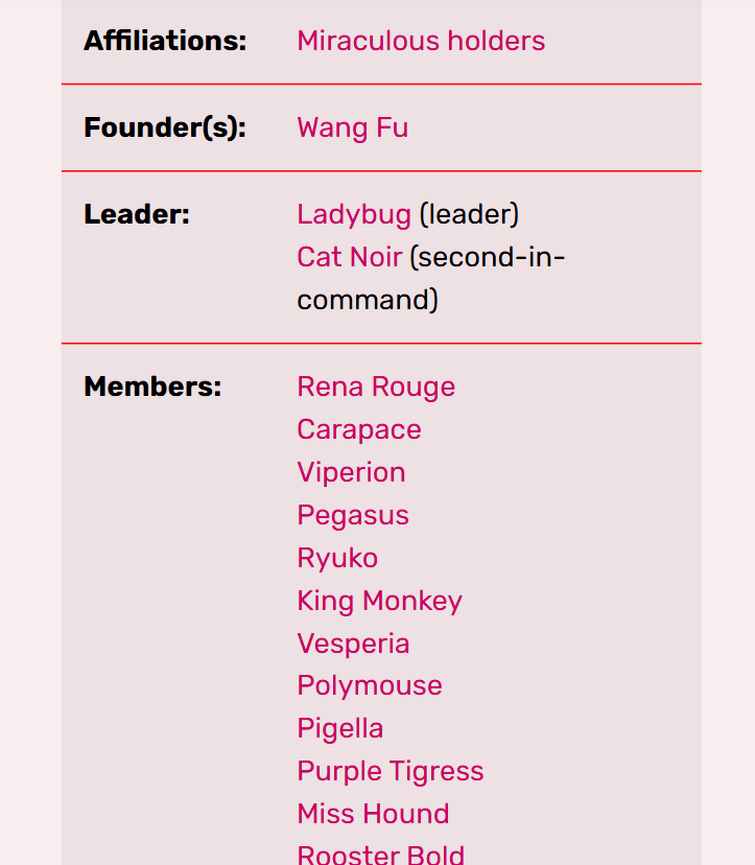The image size is (755, 865).
Task: Click the Purple Tigress link
Action: pyautogui.click(x=390, y=771)
